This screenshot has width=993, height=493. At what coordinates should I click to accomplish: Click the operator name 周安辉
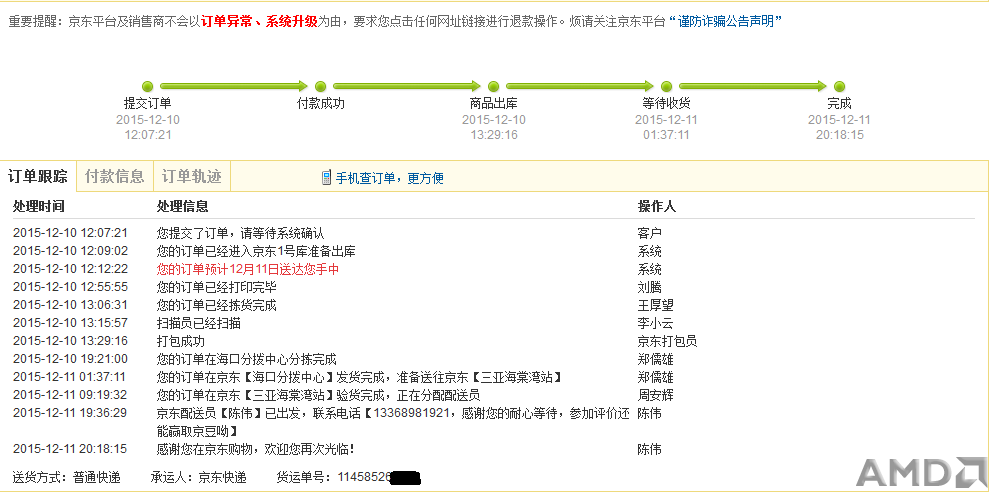655,395
